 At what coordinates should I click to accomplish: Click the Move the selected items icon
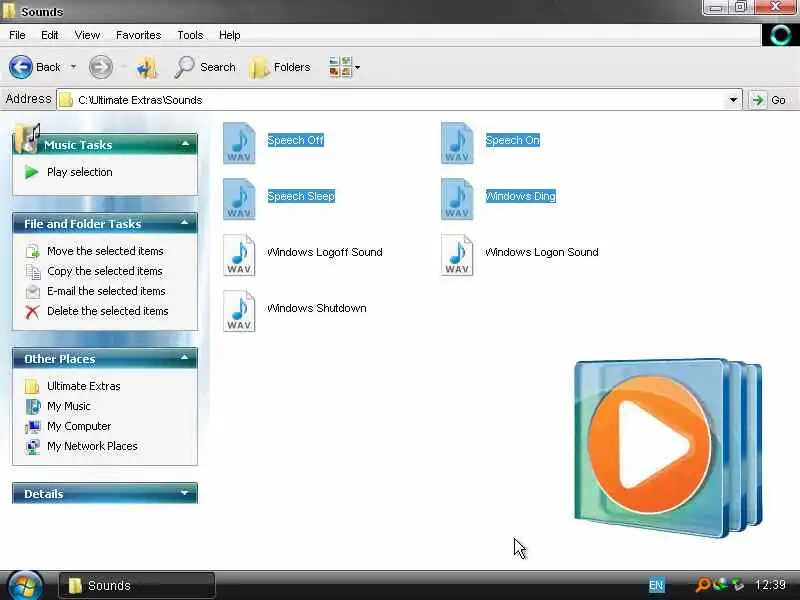point(33,251)
